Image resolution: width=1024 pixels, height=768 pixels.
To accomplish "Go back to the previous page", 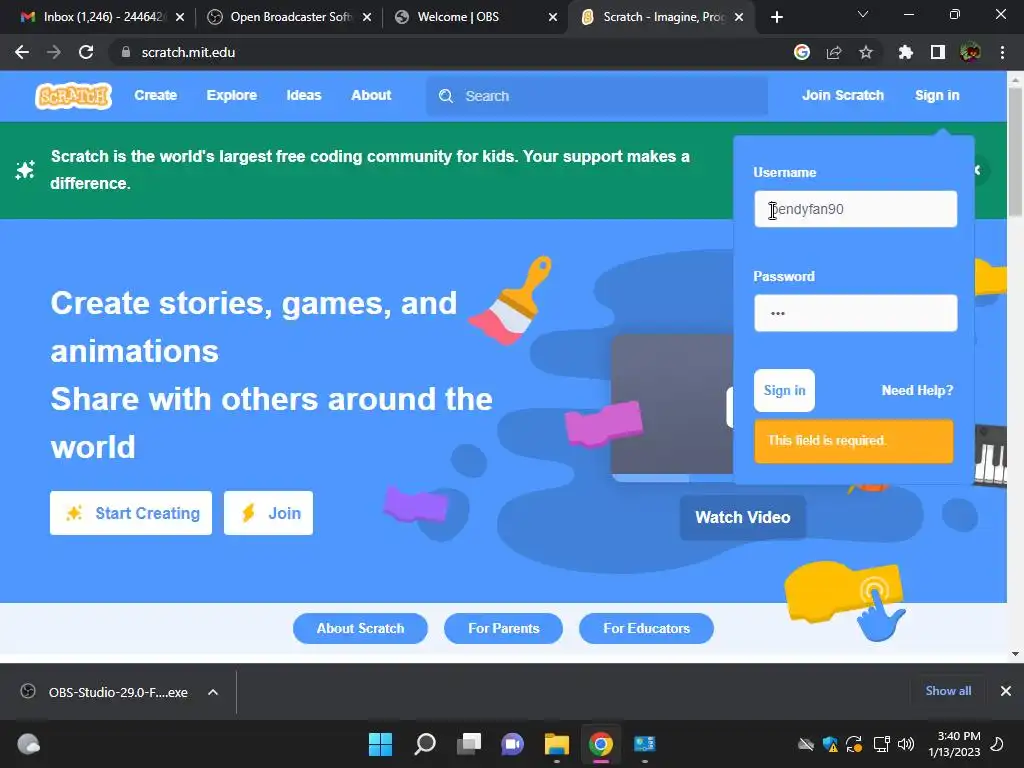I will tap(22, 52).
